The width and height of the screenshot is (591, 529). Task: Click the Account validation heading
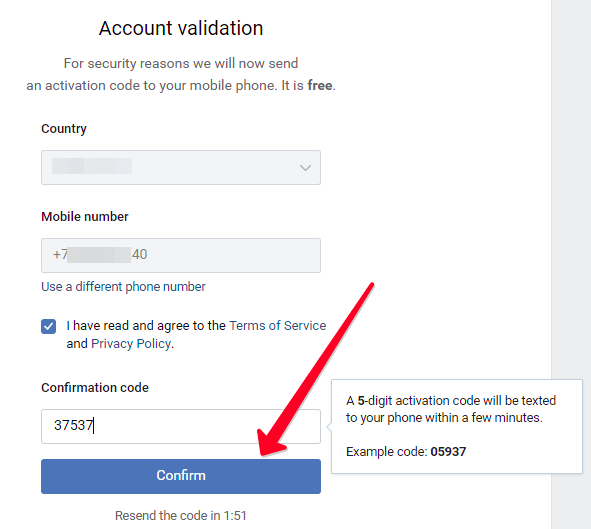(x=181, y=28)
